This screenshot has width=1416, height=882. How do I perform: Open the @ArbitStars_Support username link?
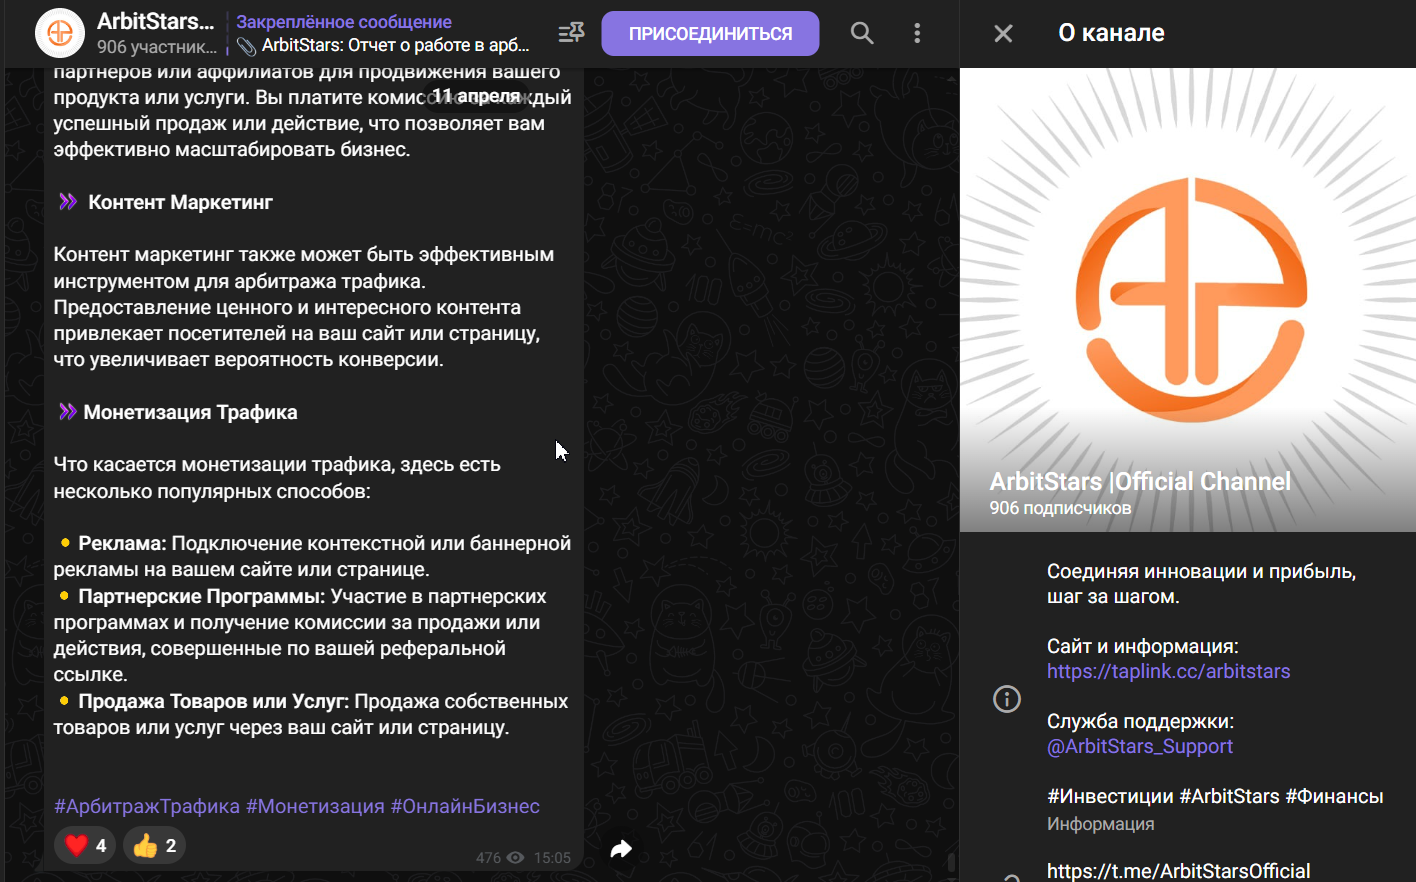(x=1139, y=746)
